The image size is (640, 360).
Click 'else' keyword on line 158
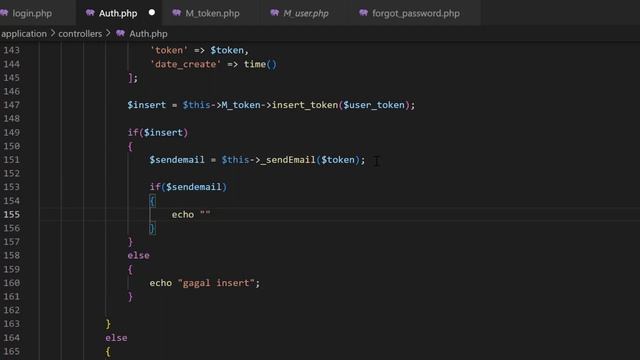pos(138,256)
